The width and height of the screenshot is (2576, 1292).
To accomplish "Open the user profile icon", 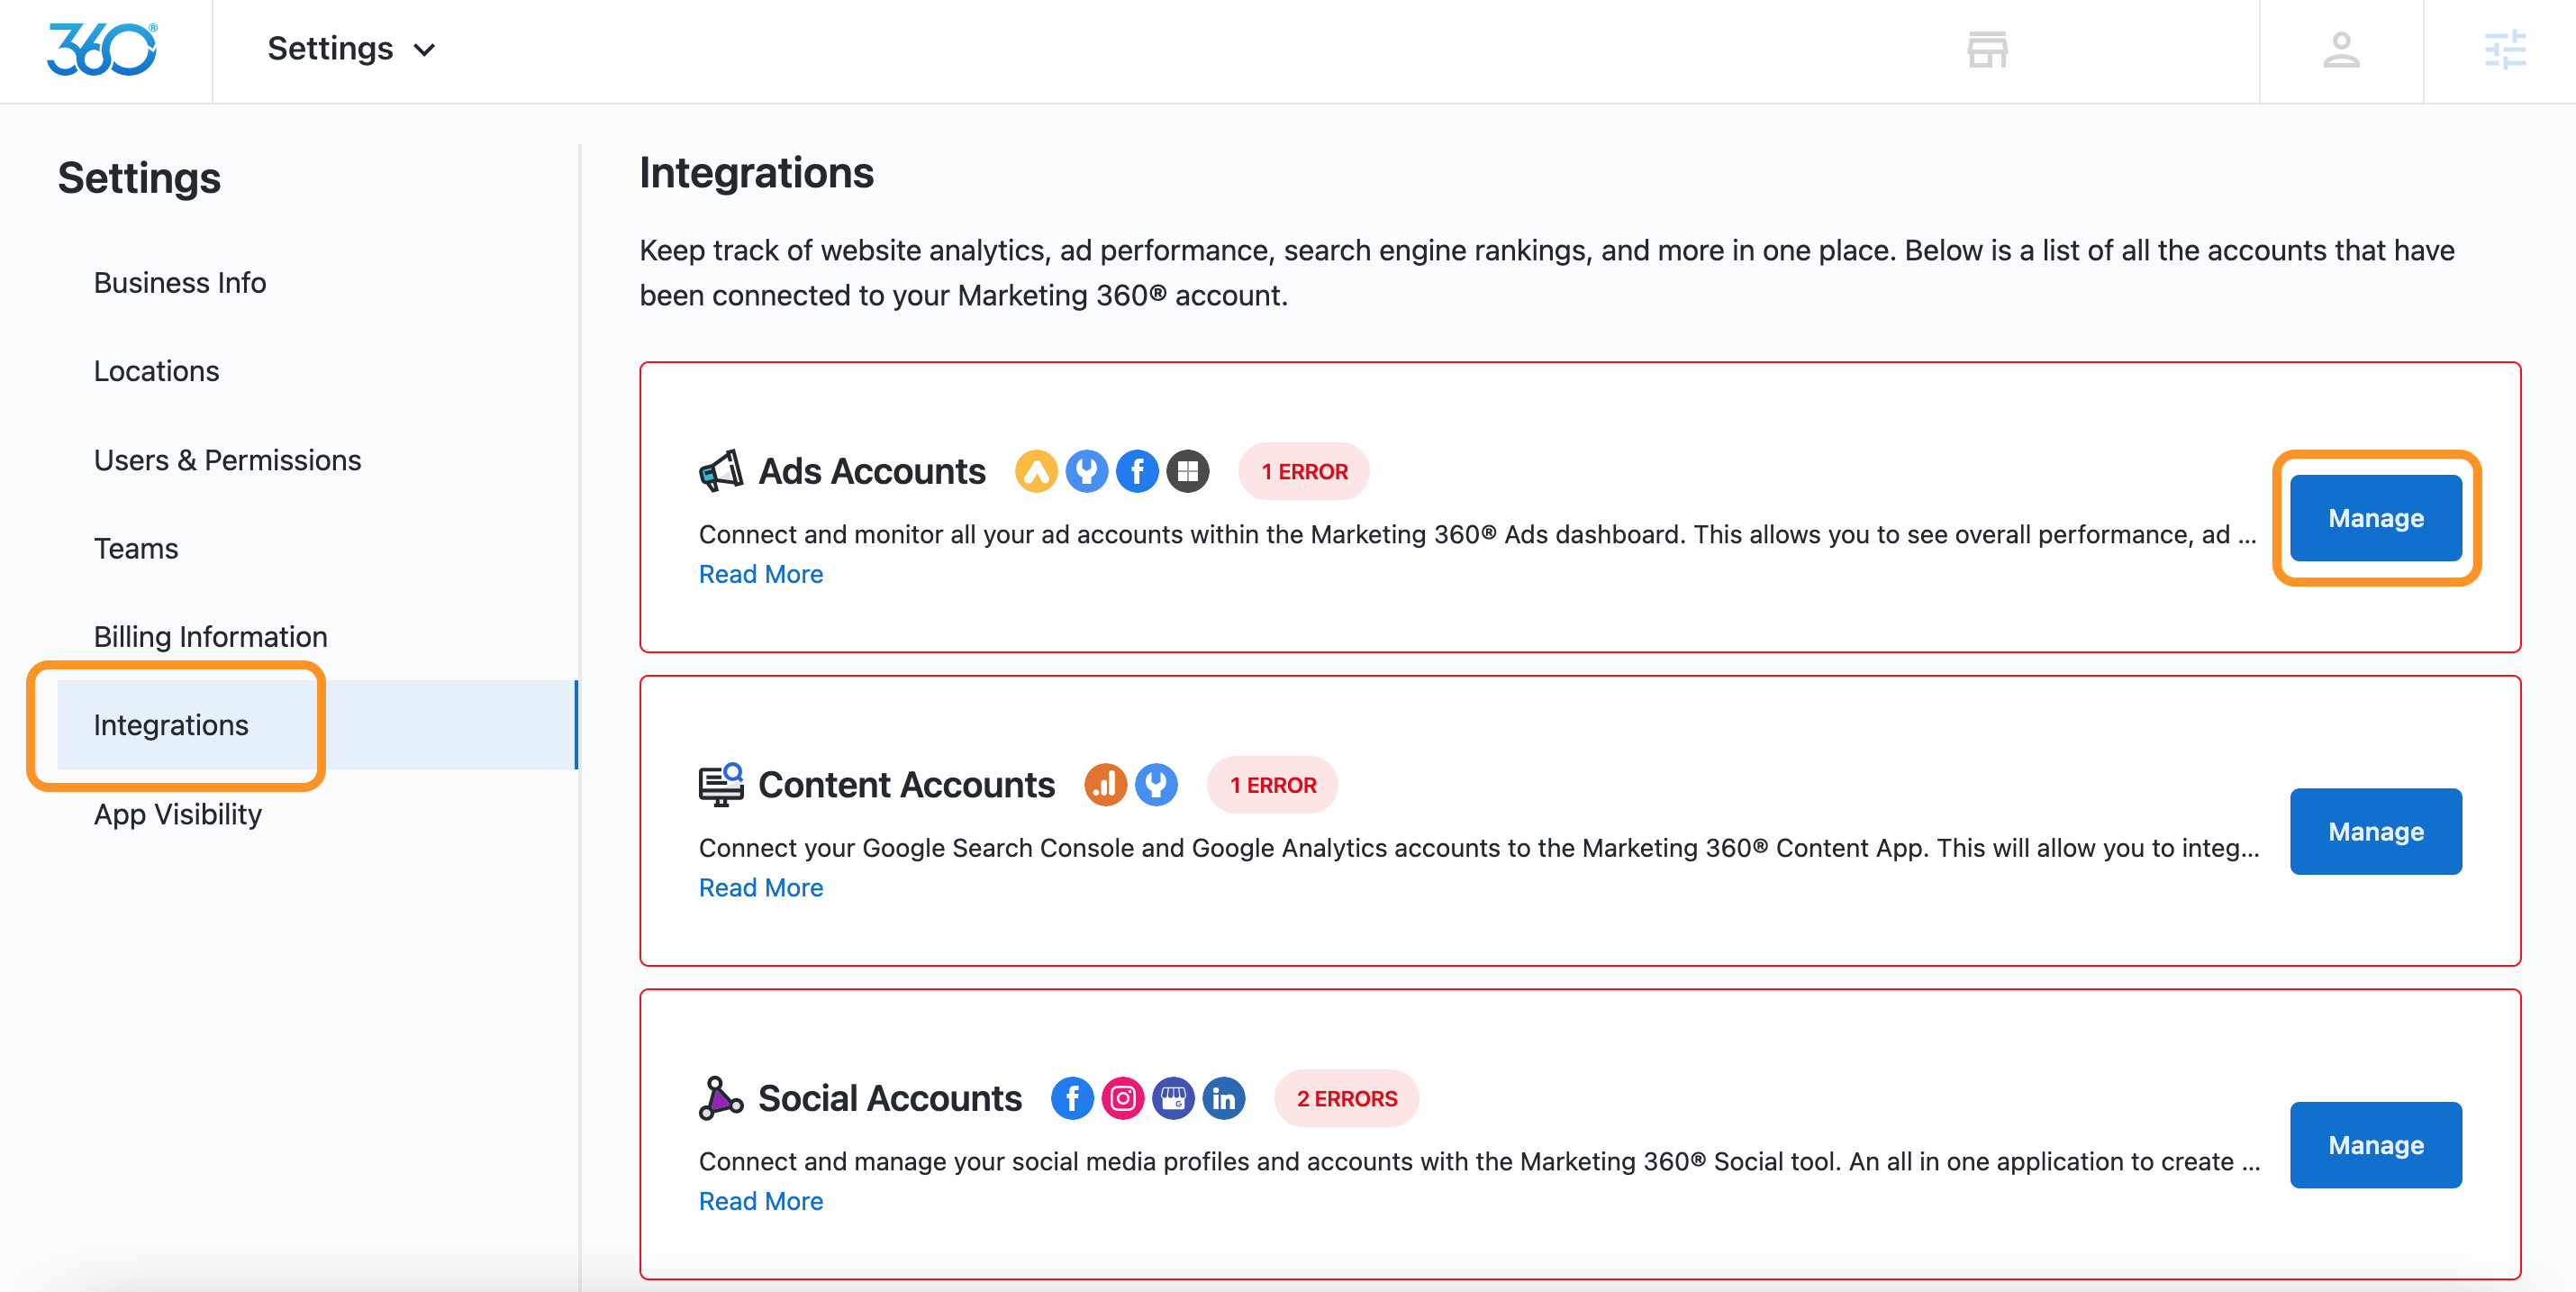I will (x=2340, y=49).
